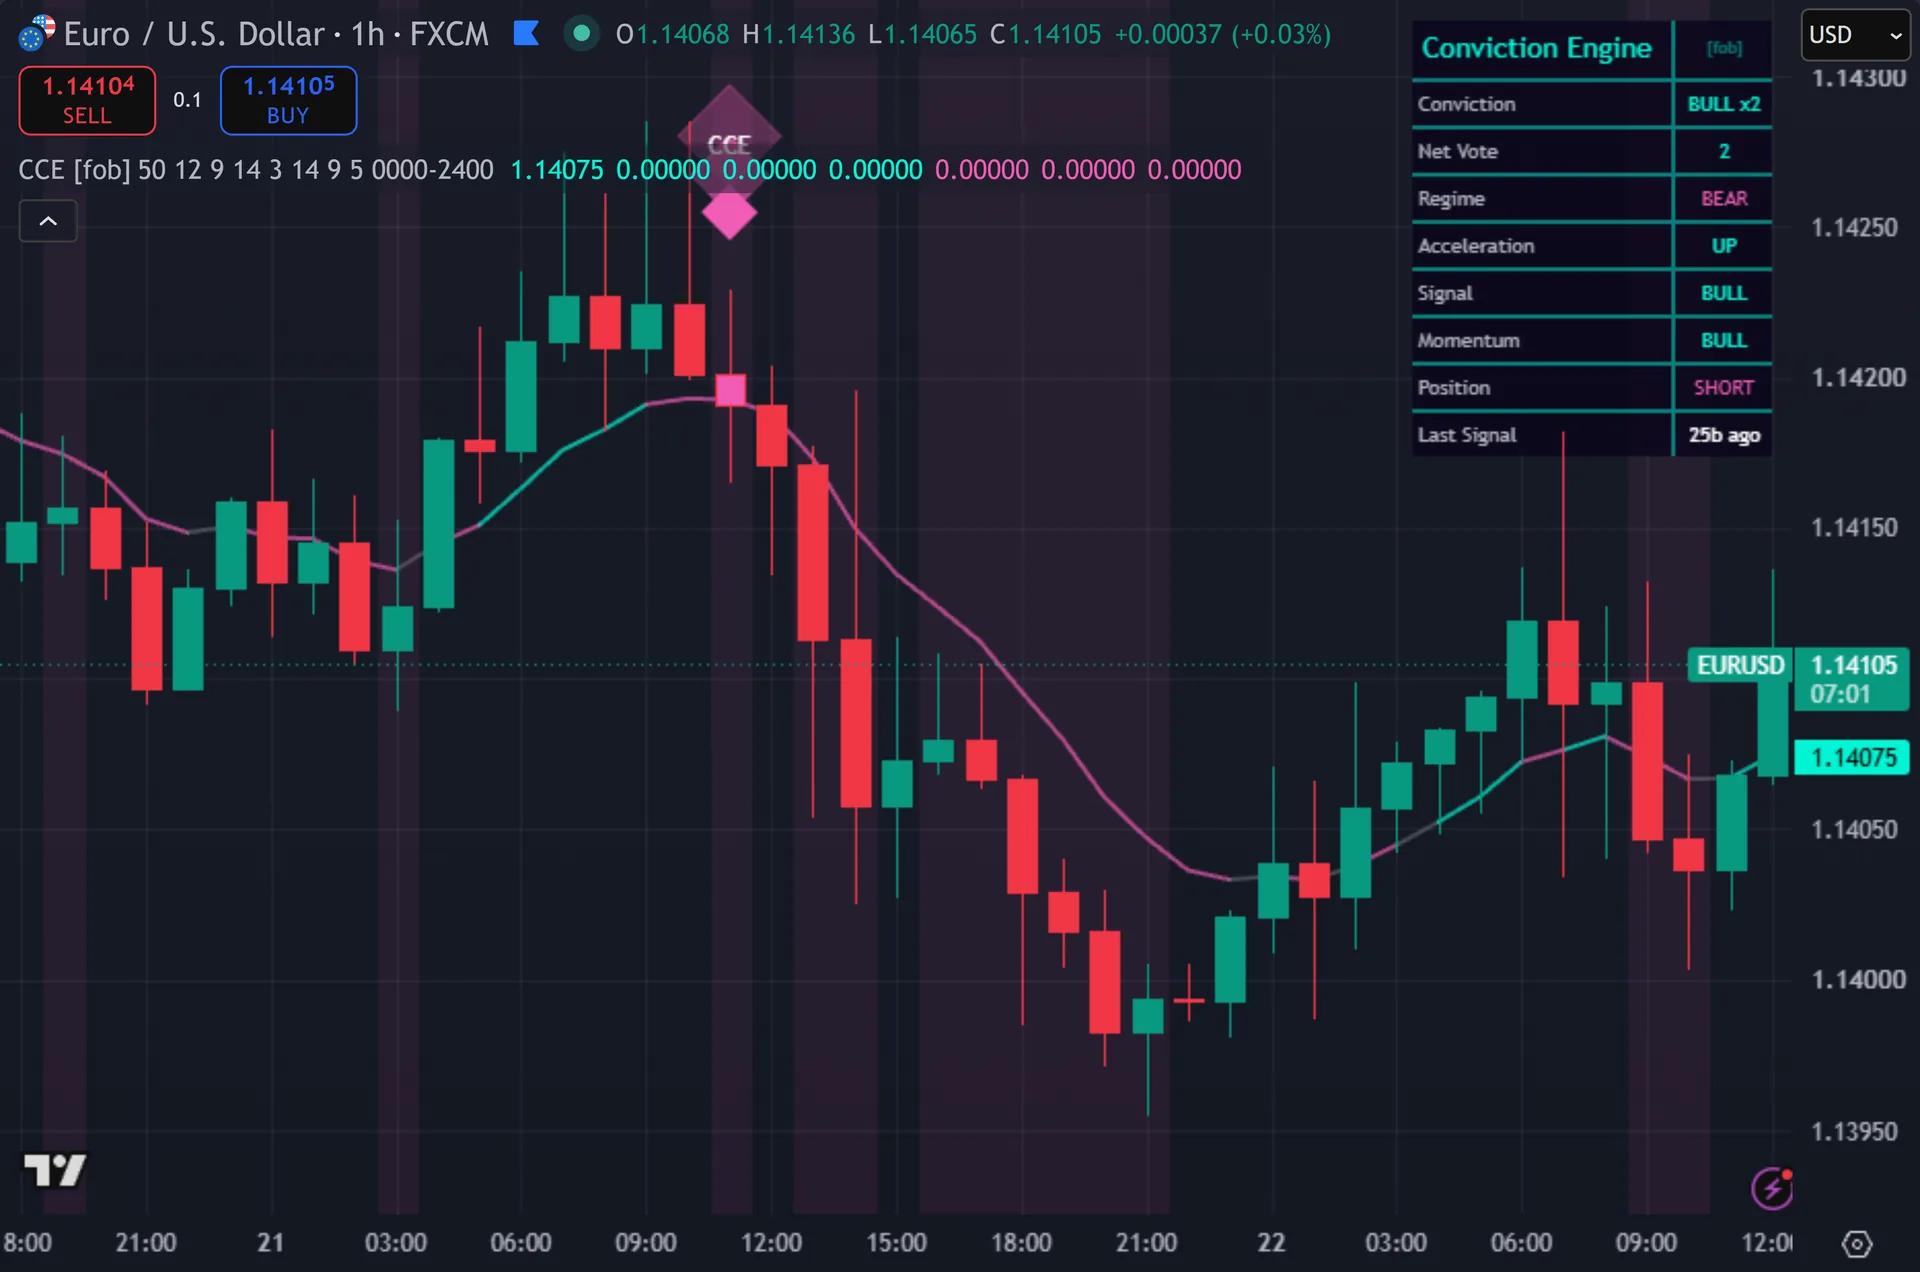Collapse the indicator legend with the chevron

(48, 221)
